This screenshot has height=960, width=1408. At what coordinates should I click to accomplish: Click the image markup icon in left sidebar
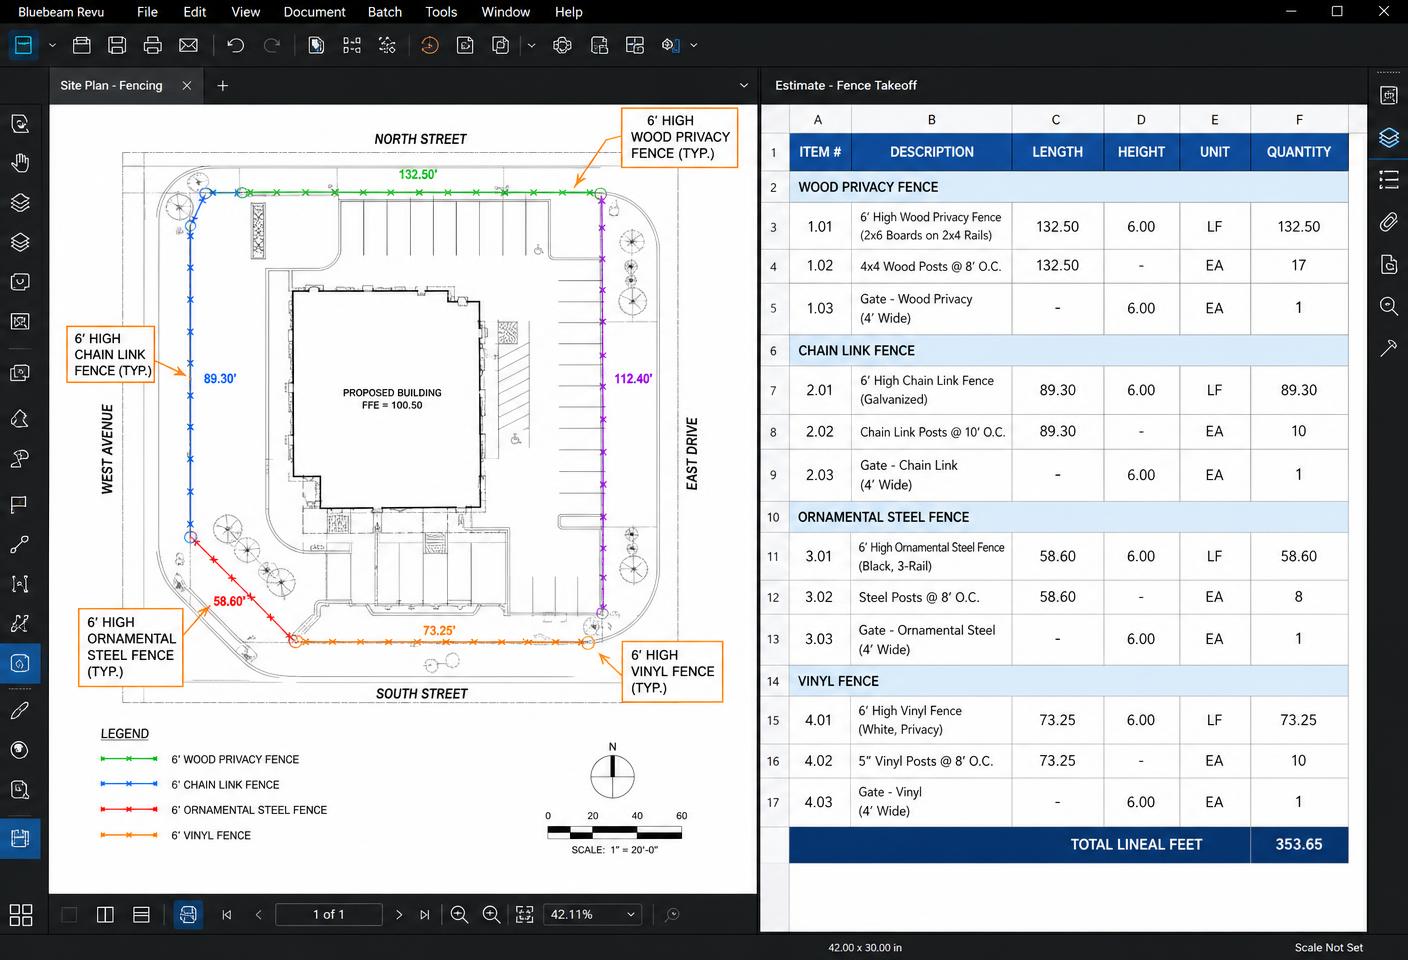coord(19,322)
